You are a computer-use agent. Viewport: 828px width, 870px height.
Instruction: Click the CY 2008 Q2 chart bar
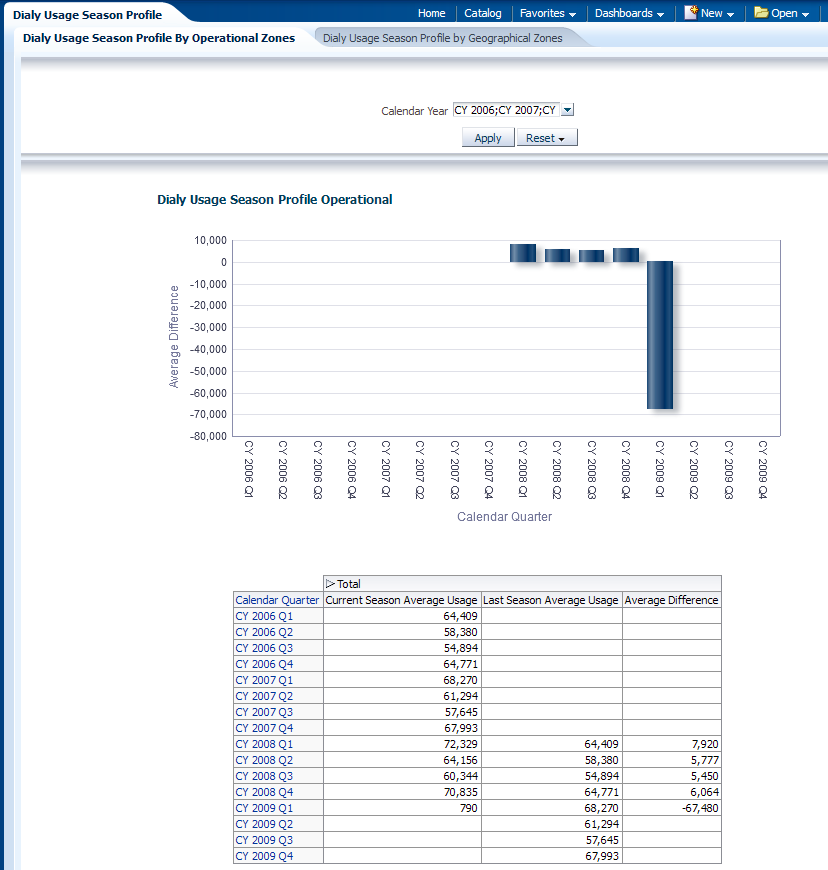[557, 255]
